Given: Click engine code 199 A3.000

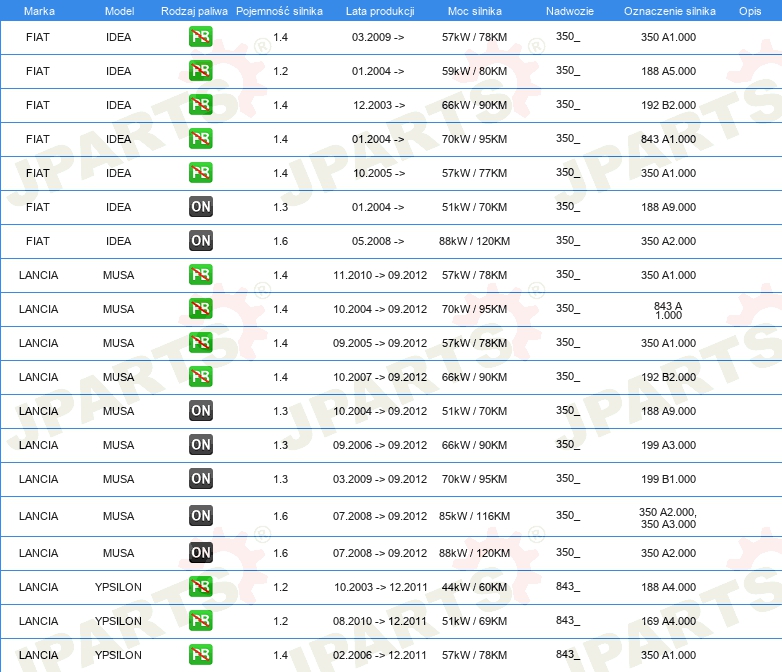Looking at the screenshot, I should (x=668, y=445).
